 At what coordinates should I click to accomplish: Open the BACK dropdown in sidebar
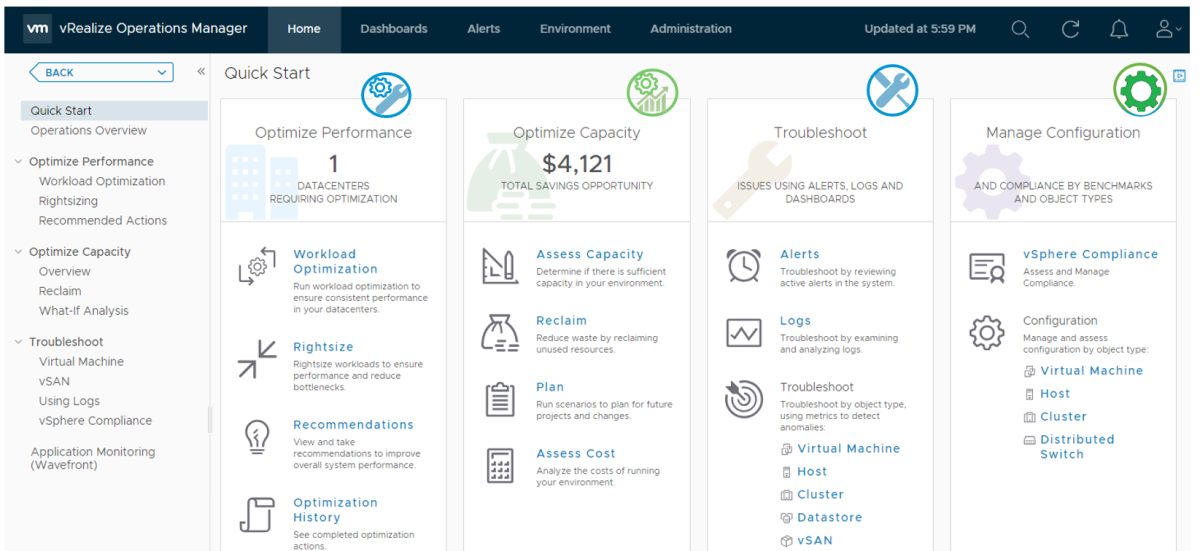(101, 72)
